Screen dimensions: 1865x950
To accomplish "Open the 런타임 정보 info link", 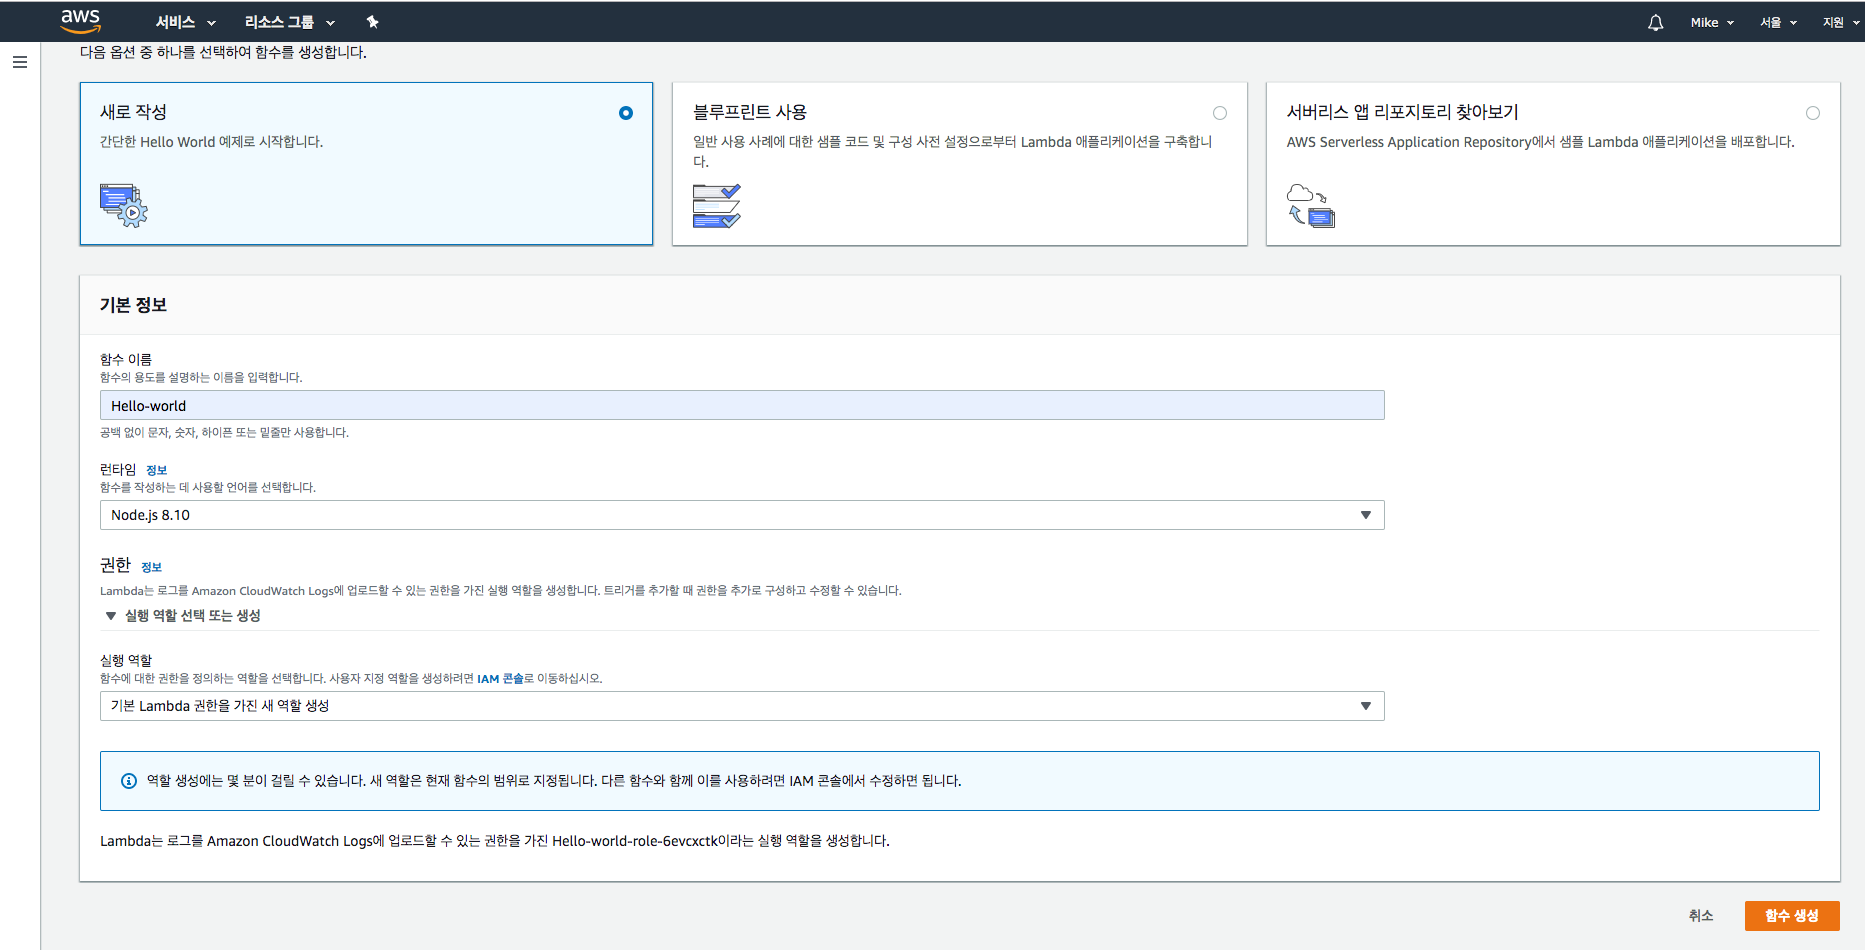I will [156, 470].
